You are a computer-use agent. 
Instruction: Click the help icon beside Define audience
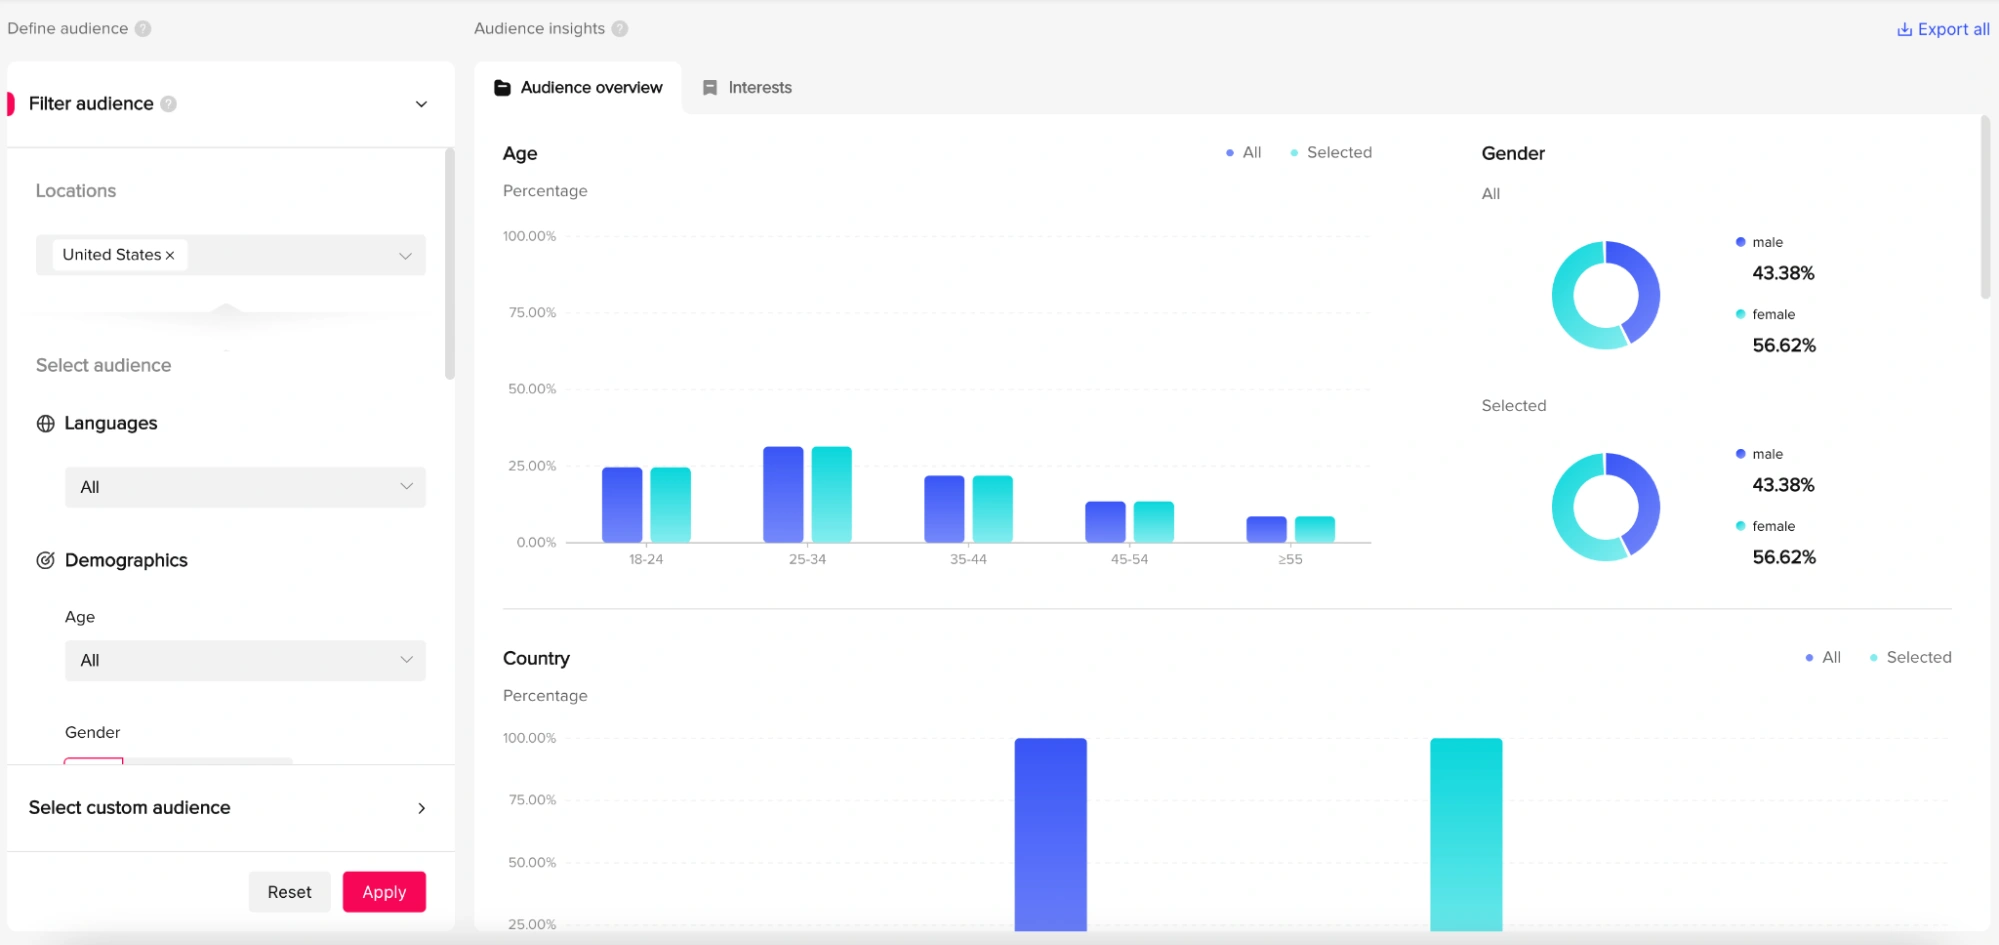tap(143, 28)
